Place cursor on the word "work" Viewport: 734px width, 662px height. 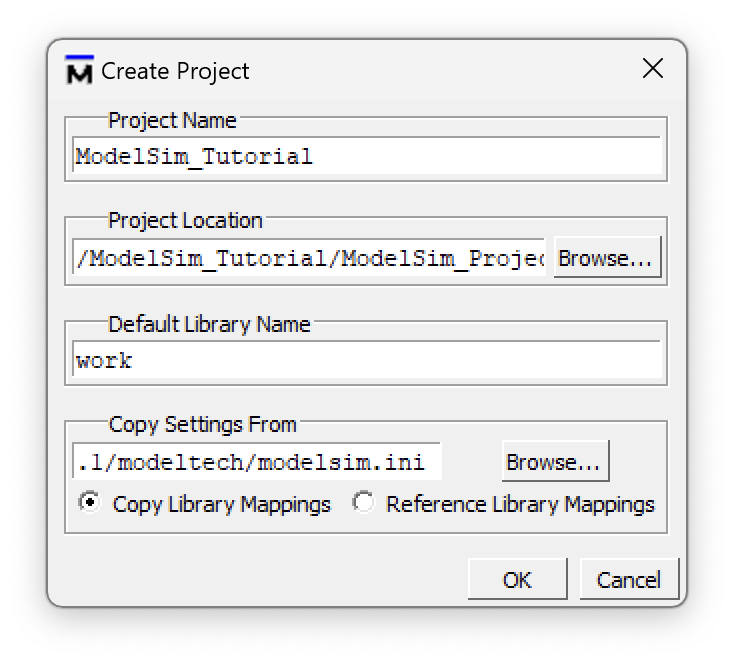[x=104, y=360]
